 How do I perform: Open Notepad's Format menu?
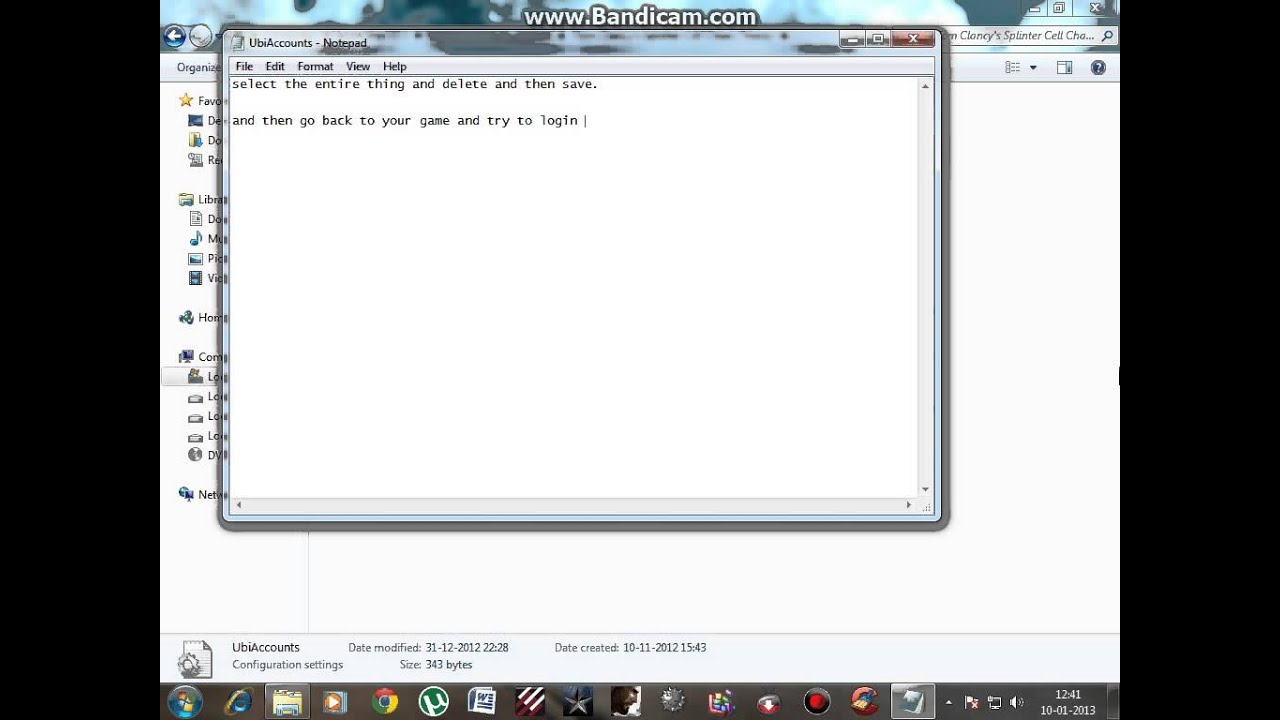[315, 66]
